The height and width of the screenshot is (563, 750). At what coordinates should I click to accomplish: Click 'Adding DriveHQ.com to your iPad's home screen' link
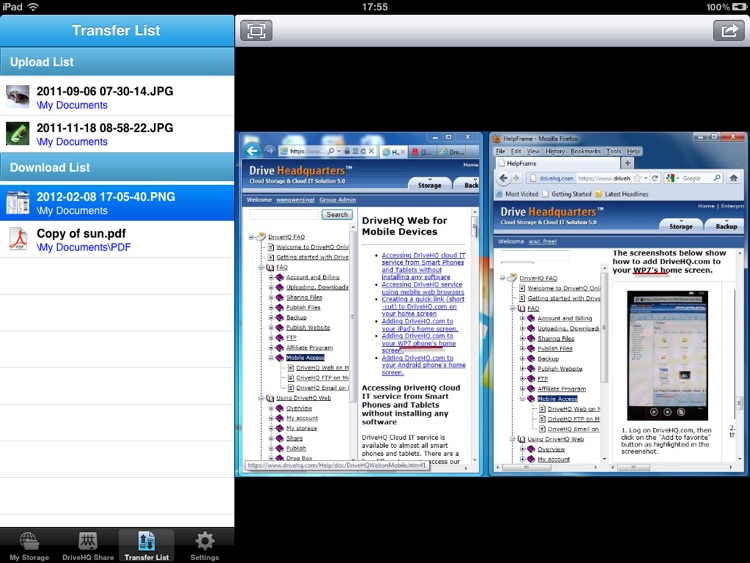point(419,325)
